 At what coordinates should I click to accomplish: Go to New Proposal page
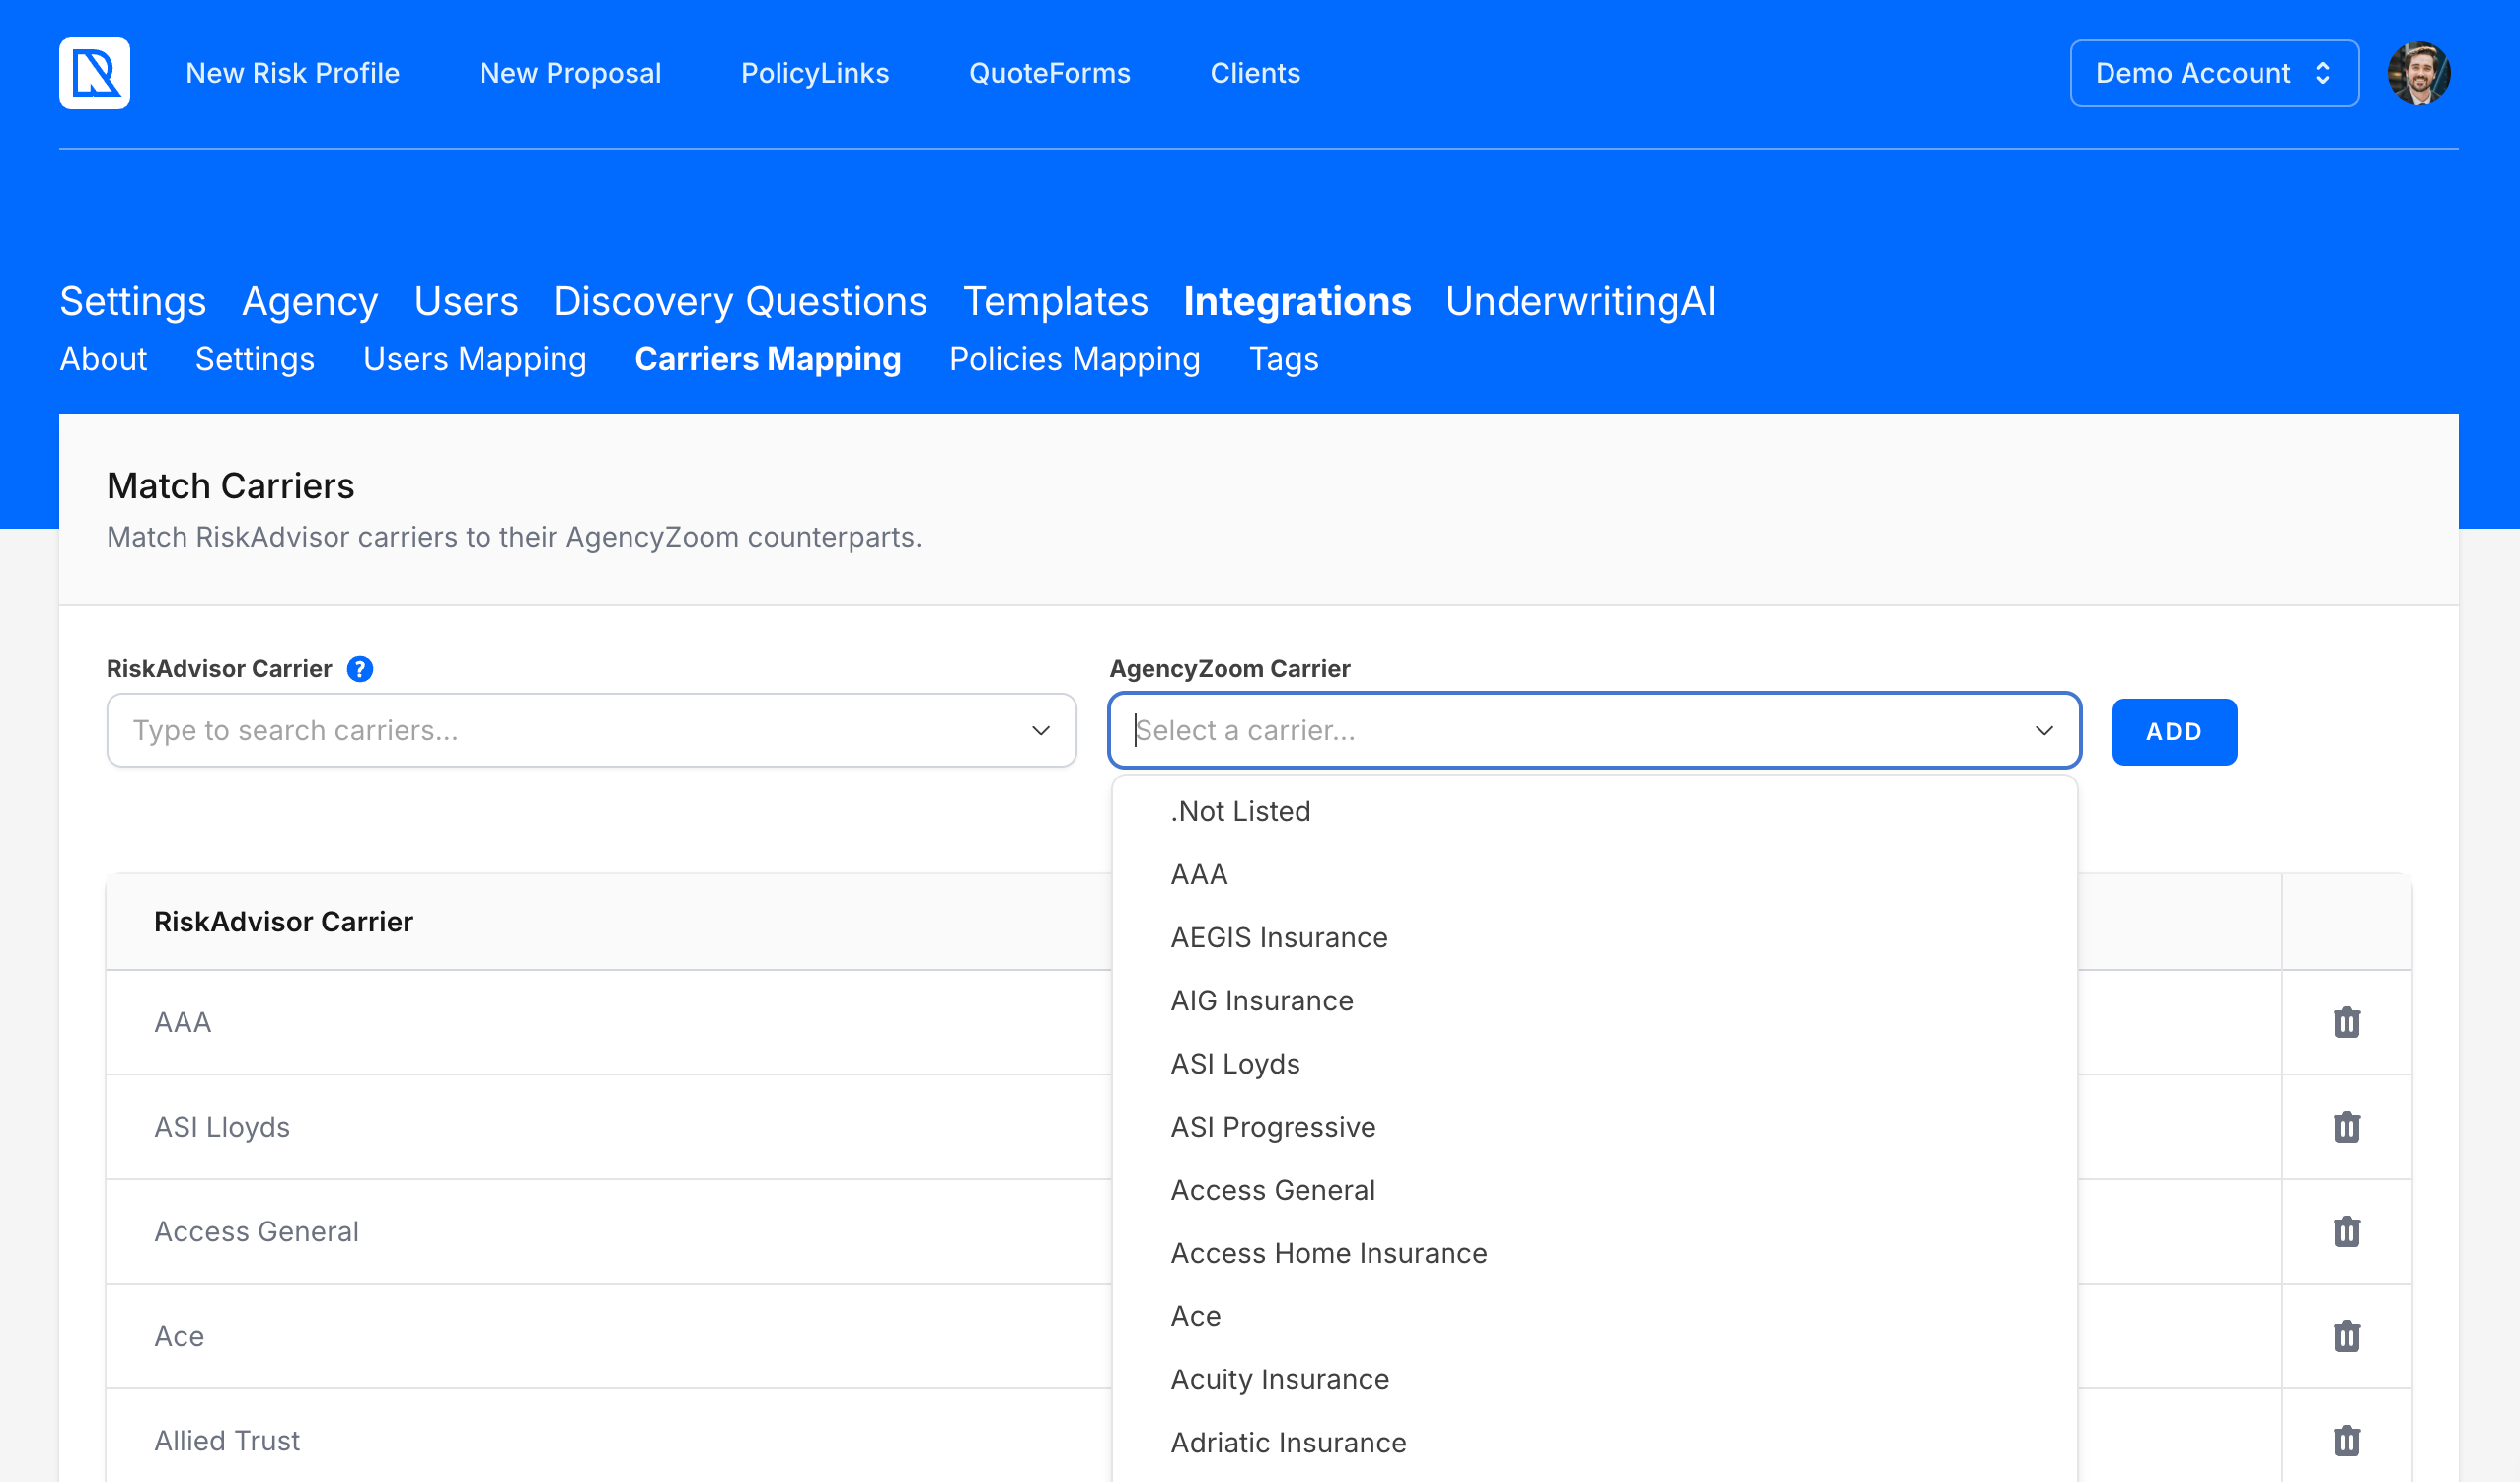[x=570, y=73]
